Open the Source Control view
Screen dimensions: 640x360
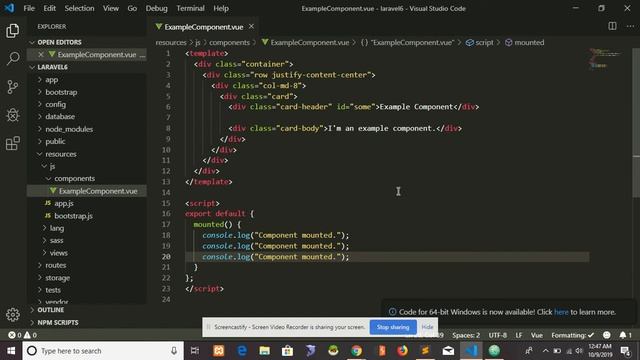pos(13,87)
